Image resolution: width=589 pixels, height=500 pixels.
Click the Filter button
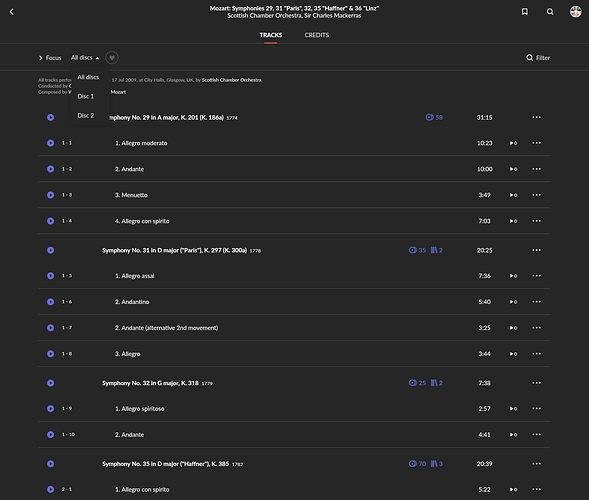pyautogui.click(x=538, y=57)
